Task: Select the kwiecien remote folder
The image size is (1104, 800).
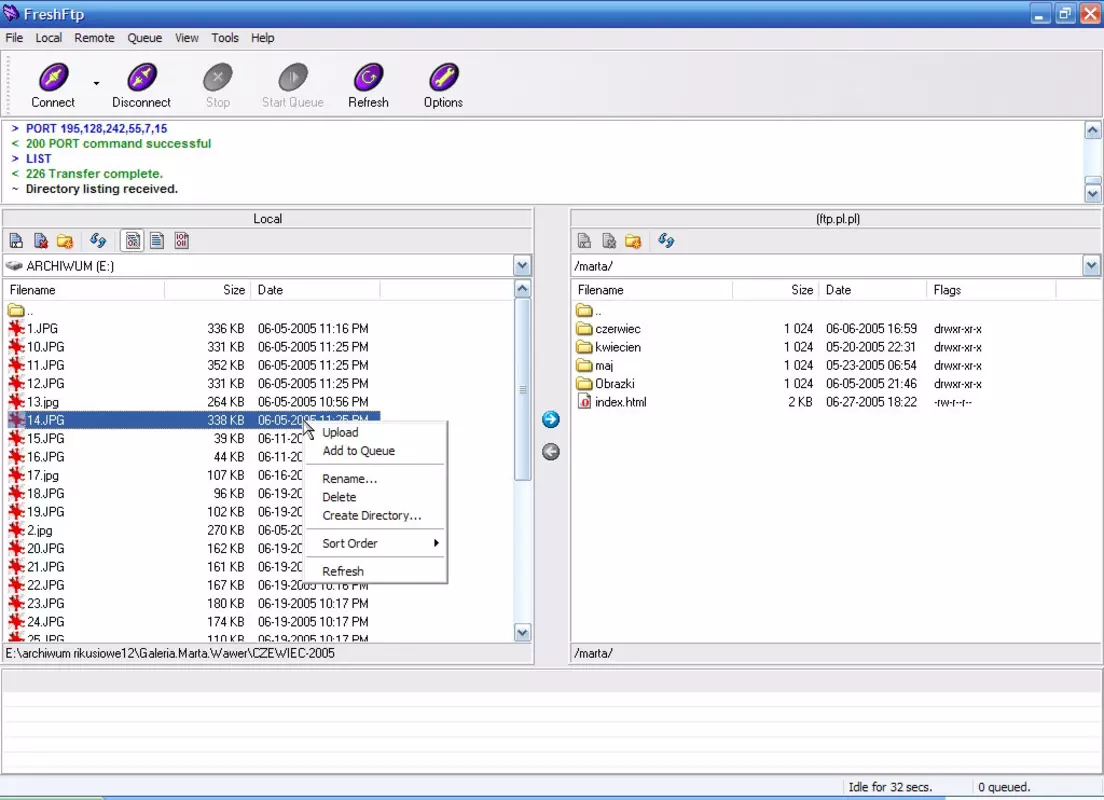Action: click(x=608, y=347)
